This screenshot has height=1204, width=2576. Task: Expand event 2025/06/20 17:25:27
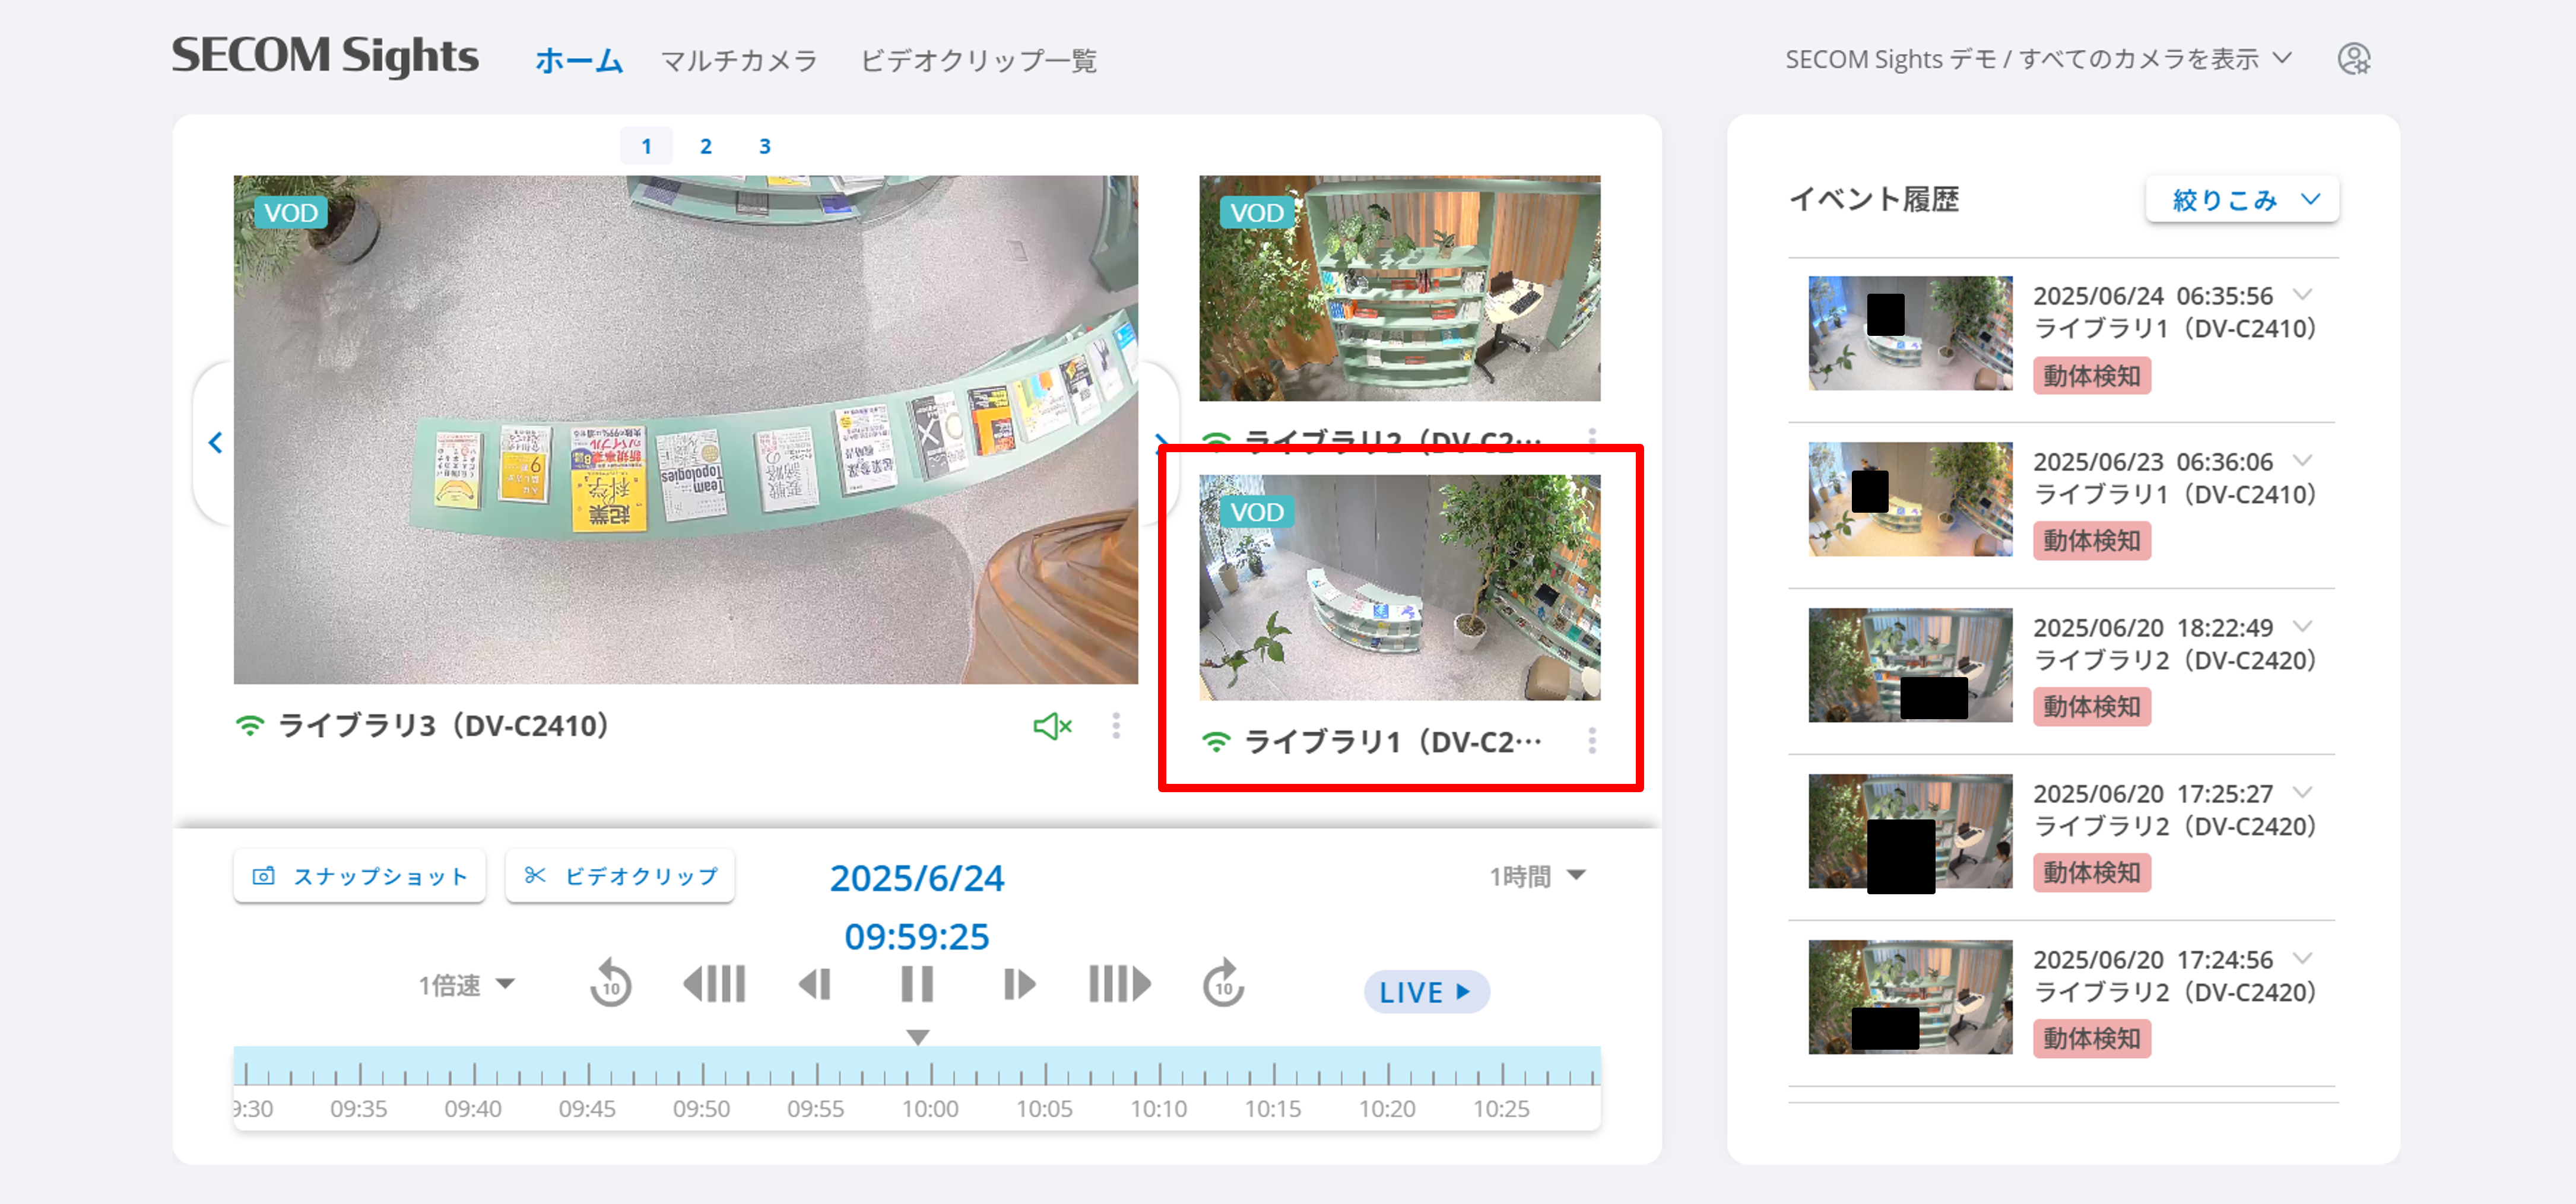[2303, 792]
